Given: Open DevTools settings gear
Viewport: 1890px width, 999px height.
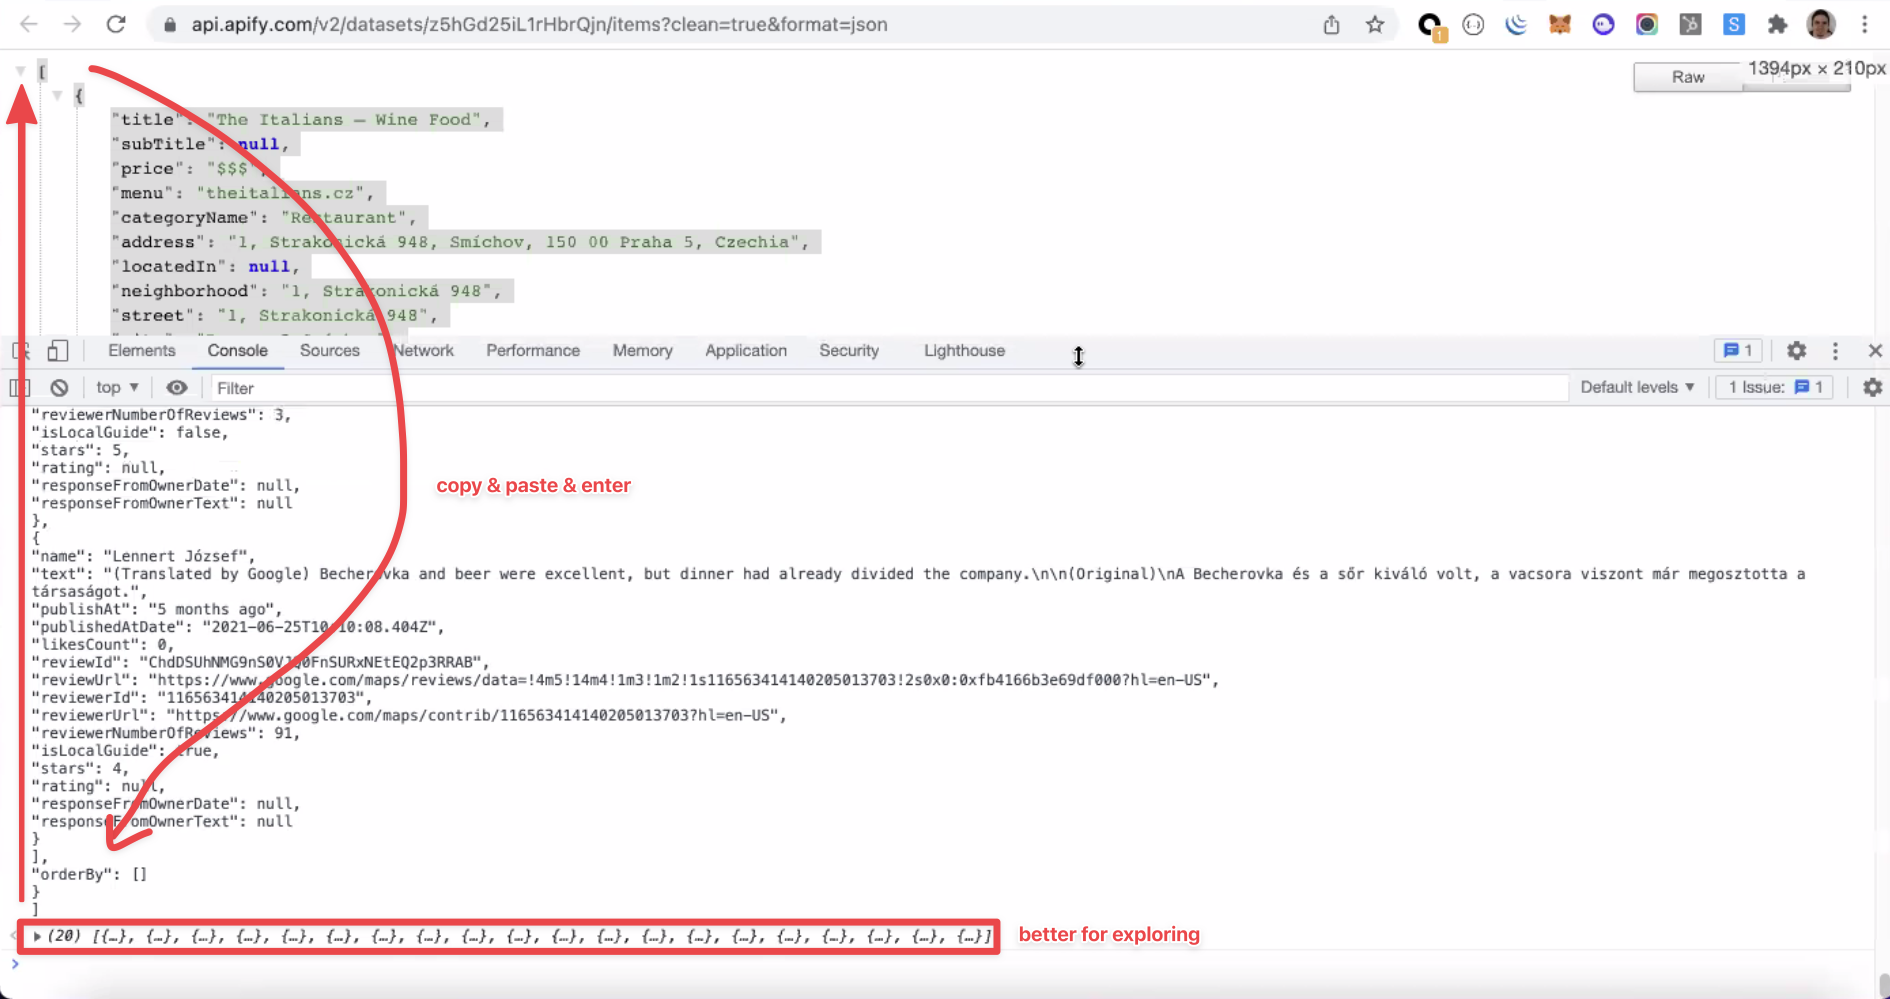Looking at the screenshot, I should tap(1796, 351).
